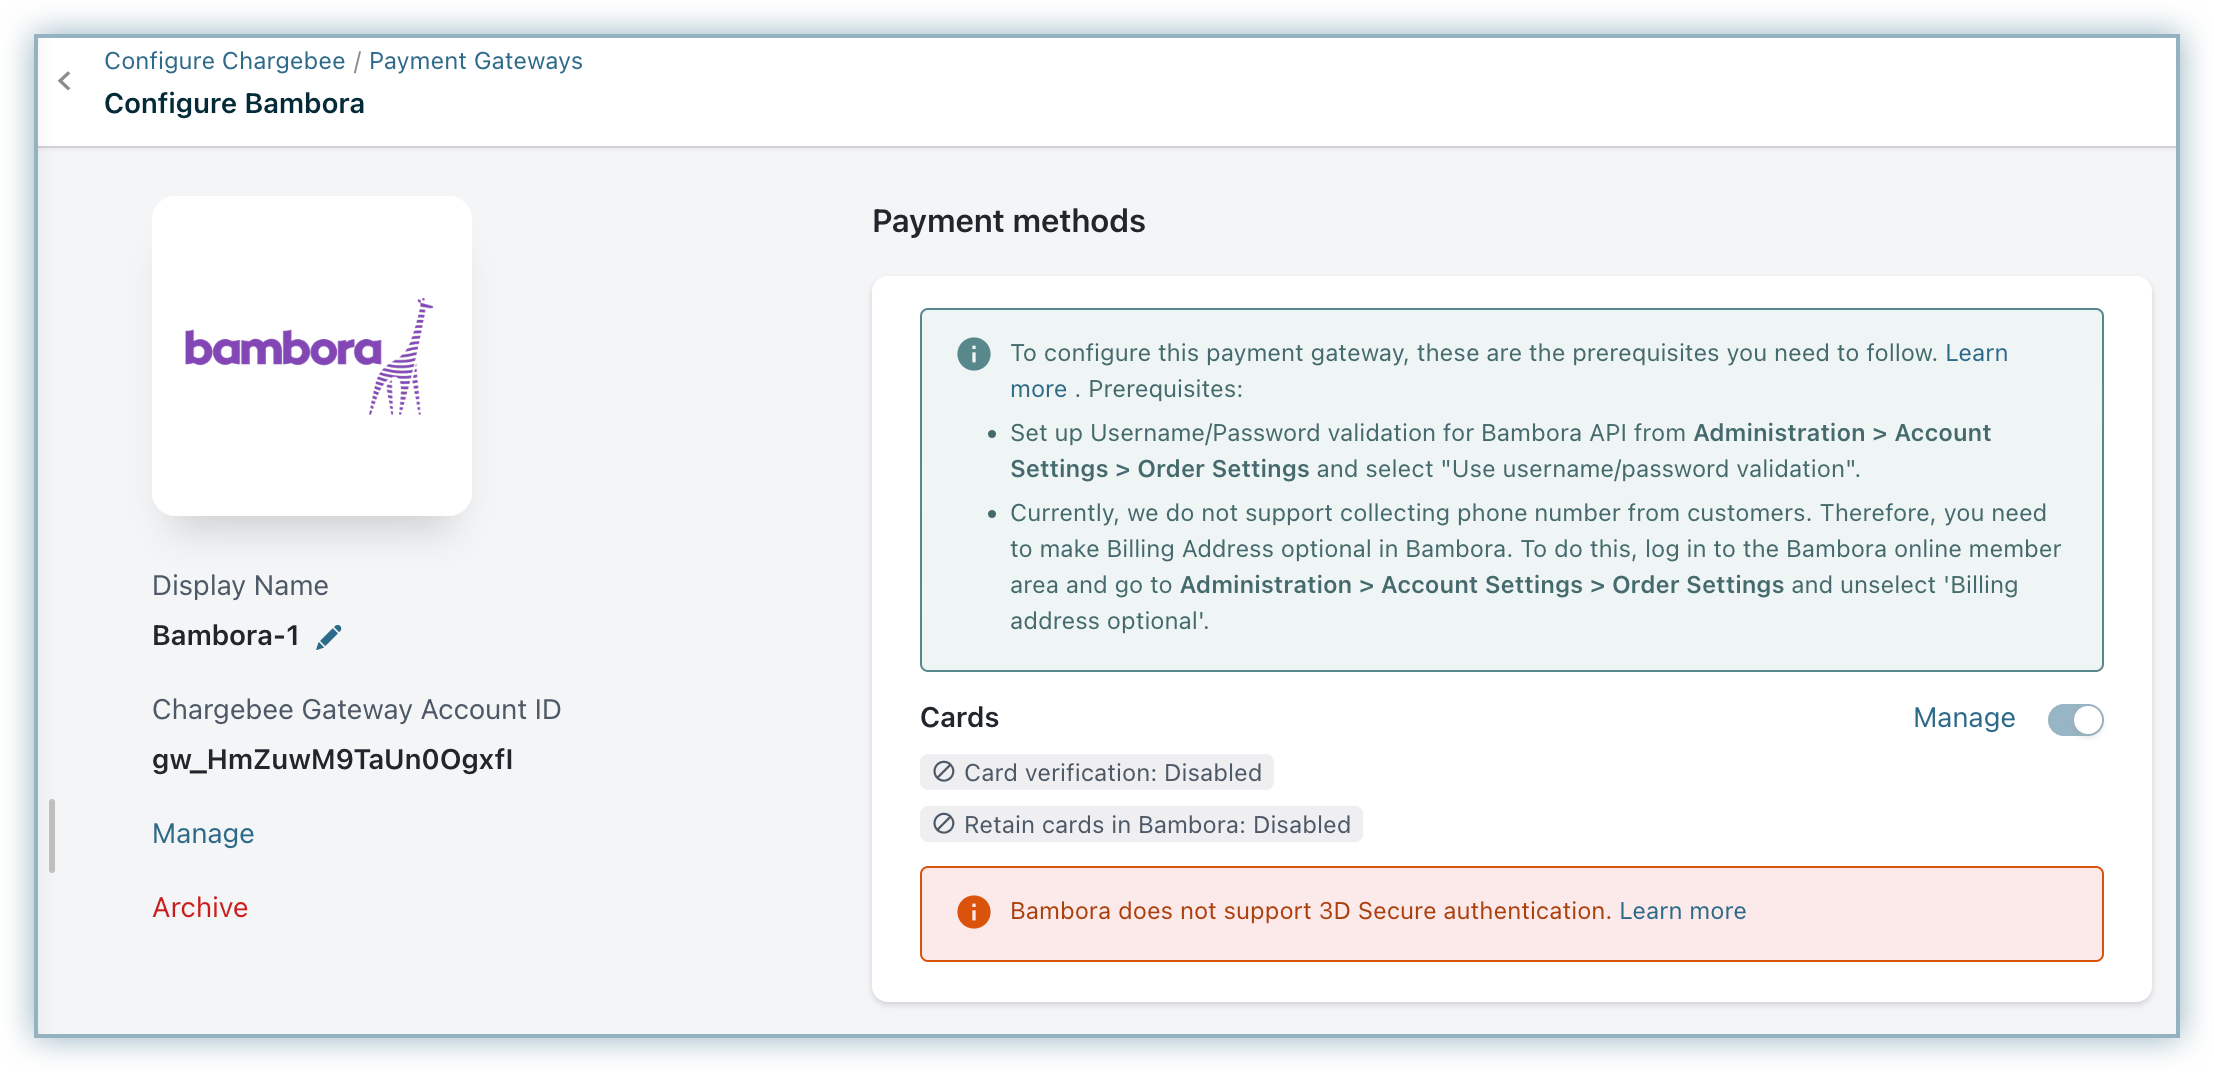
Task: Click the disabled icon beside Retain cards
Action: [x=943, y=824]
